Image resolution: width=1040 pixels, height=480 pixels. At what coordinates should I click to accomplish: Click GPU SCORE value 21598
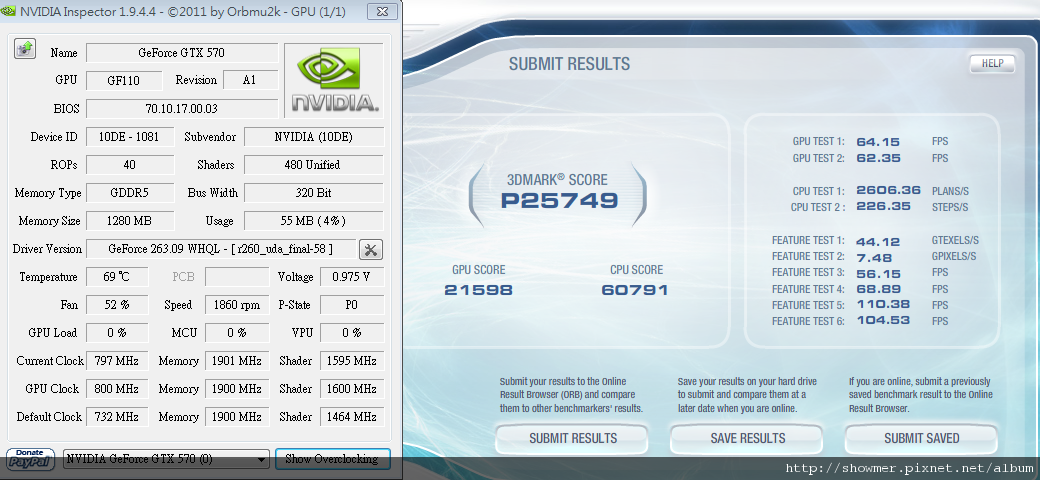coord(478,290)
